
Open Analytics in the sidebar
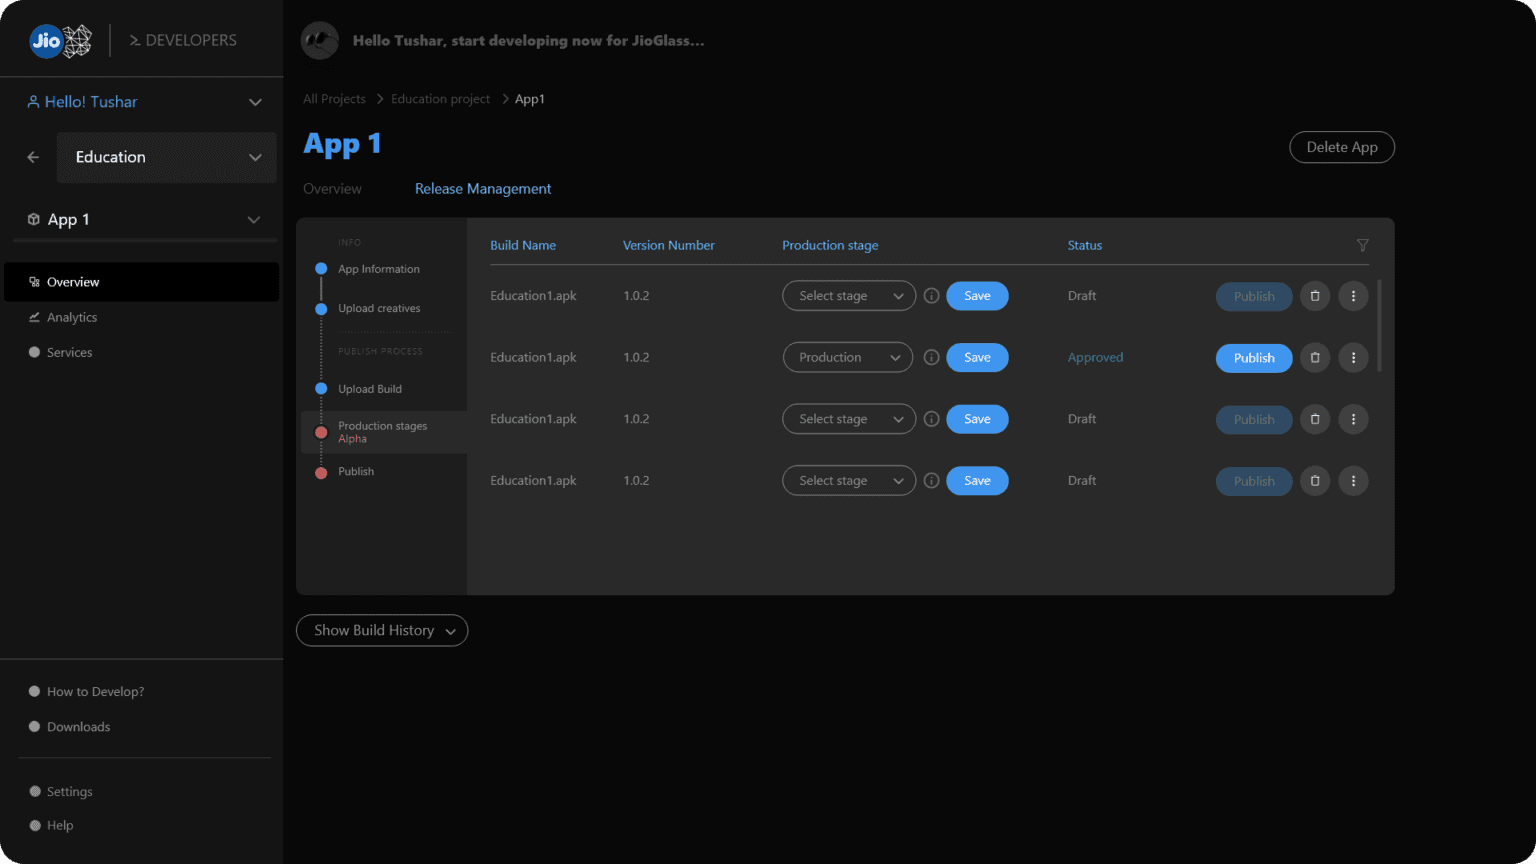tap(62, 317)
